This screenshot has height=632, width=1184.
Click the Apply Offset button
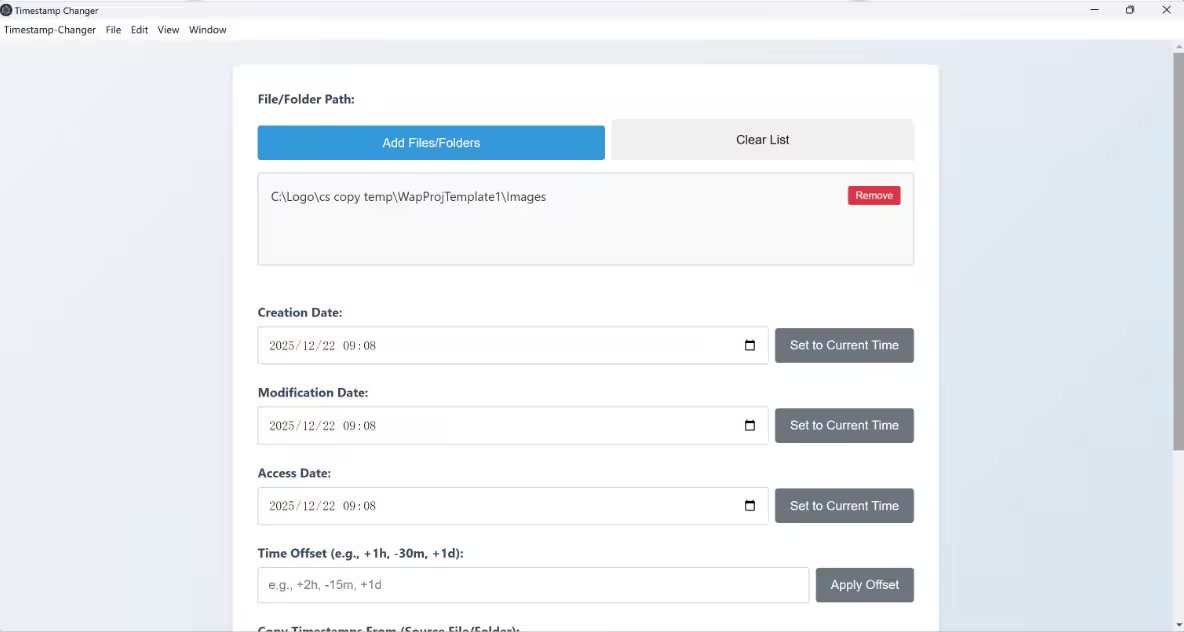[x=864, y=585]
